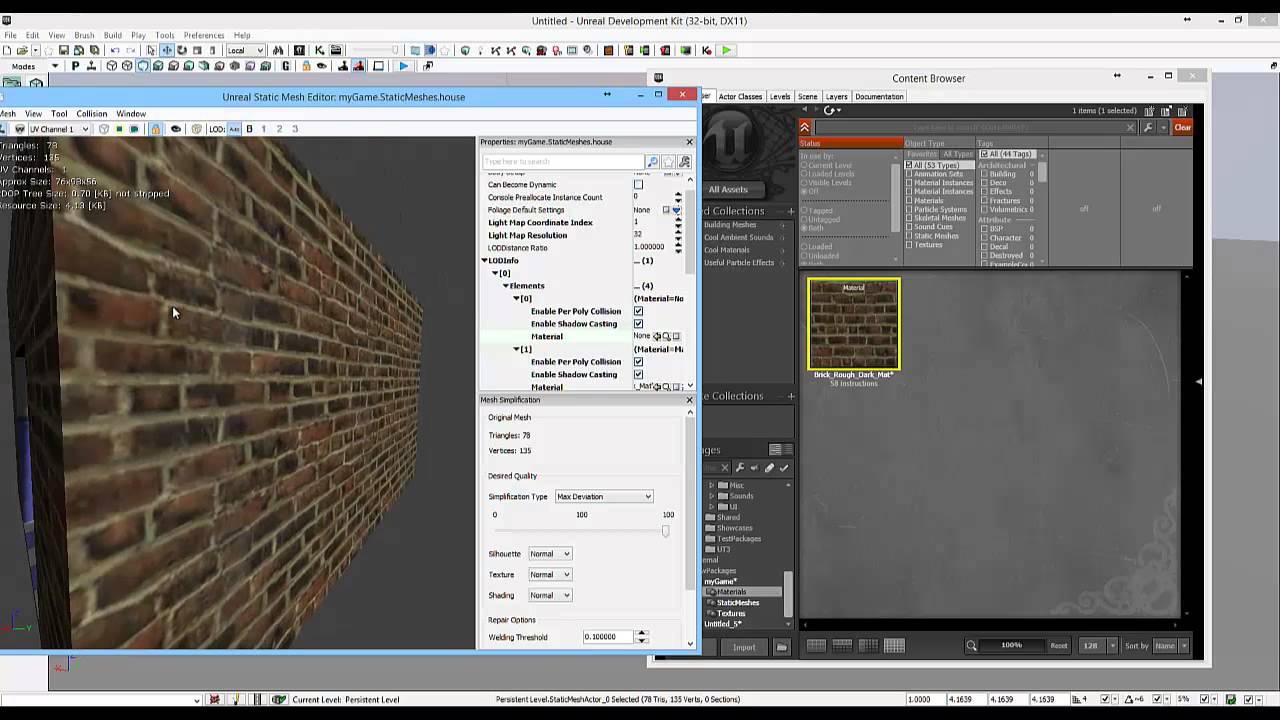Click the eye icon in mesh editor toolbar
Viewport: 1280px width, 720px height.
click(x=176, y=129)
